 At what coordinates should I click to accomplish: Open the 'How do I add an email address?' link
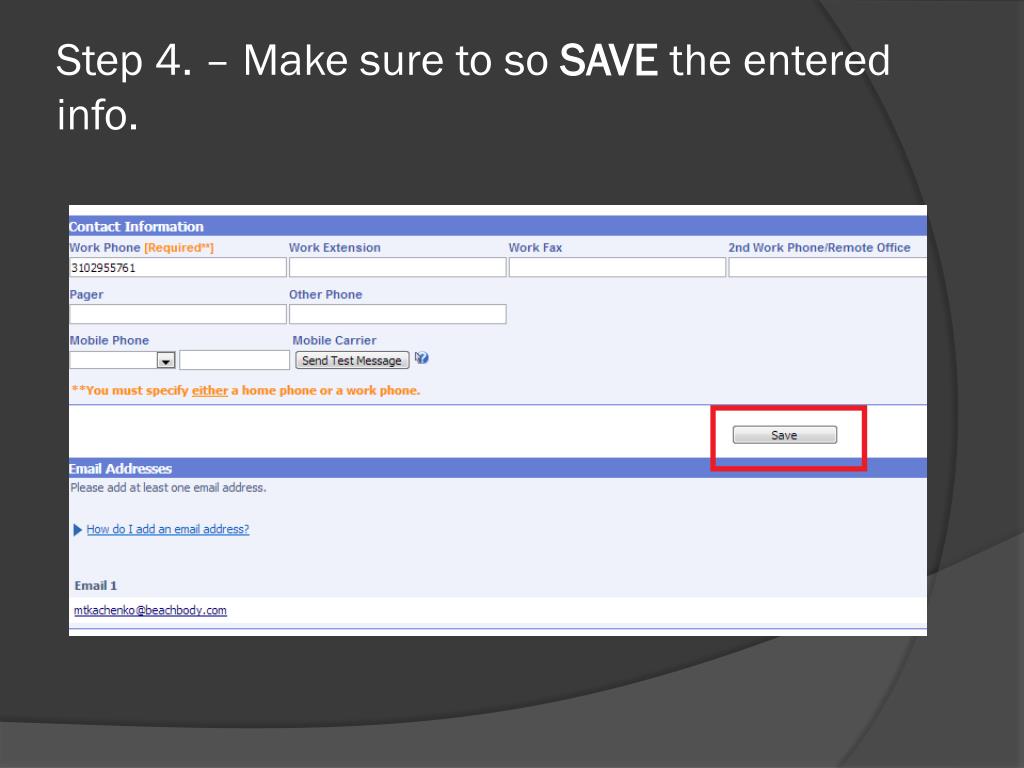[x=168, y=529]
